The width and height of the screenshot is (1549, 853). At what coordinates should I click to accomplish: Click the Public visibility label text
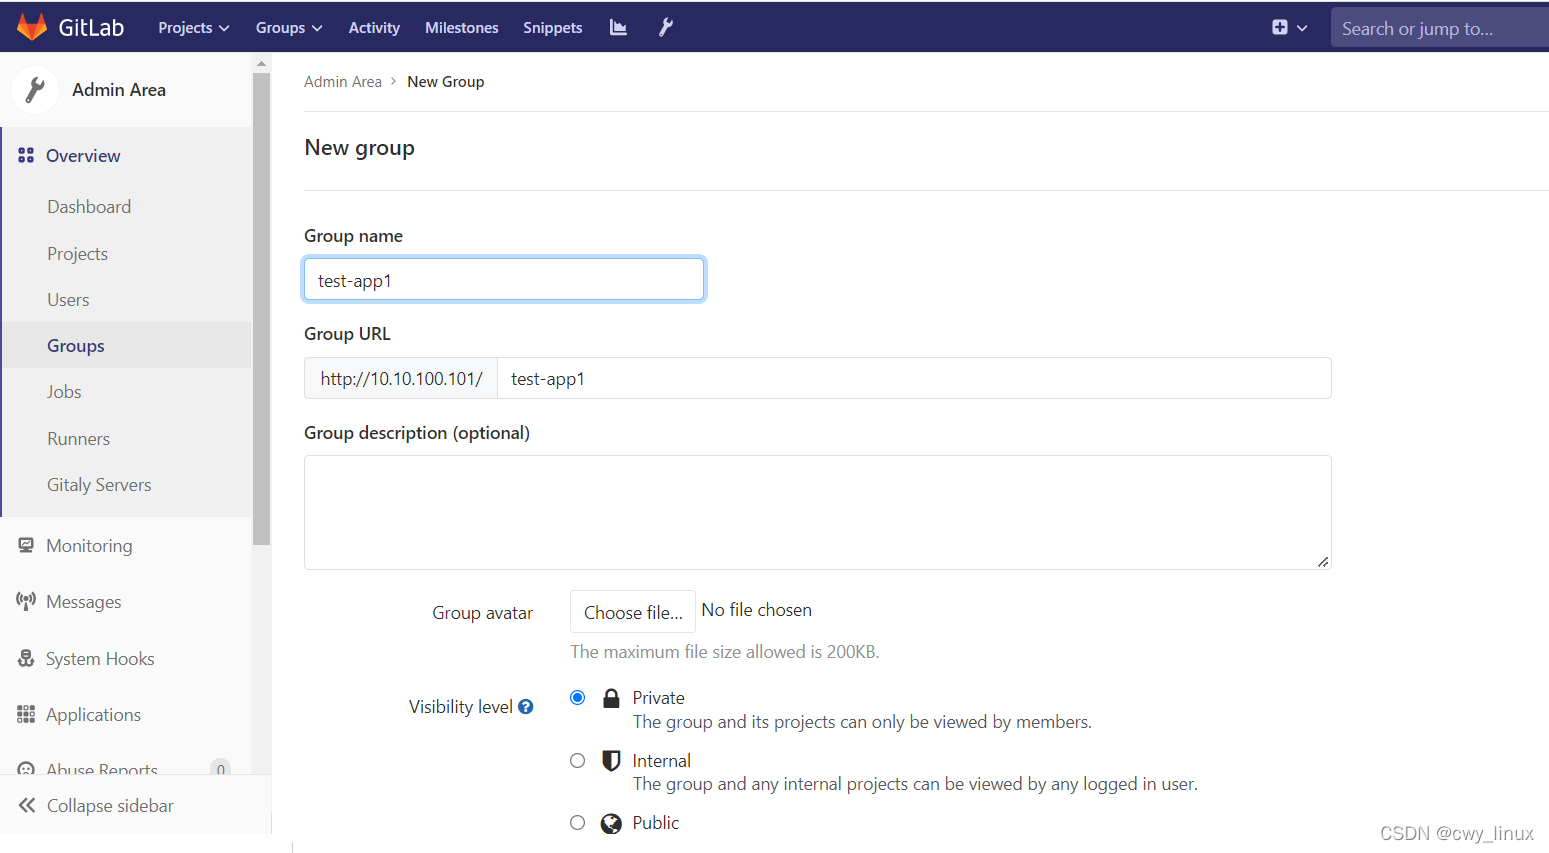point(655,823)
